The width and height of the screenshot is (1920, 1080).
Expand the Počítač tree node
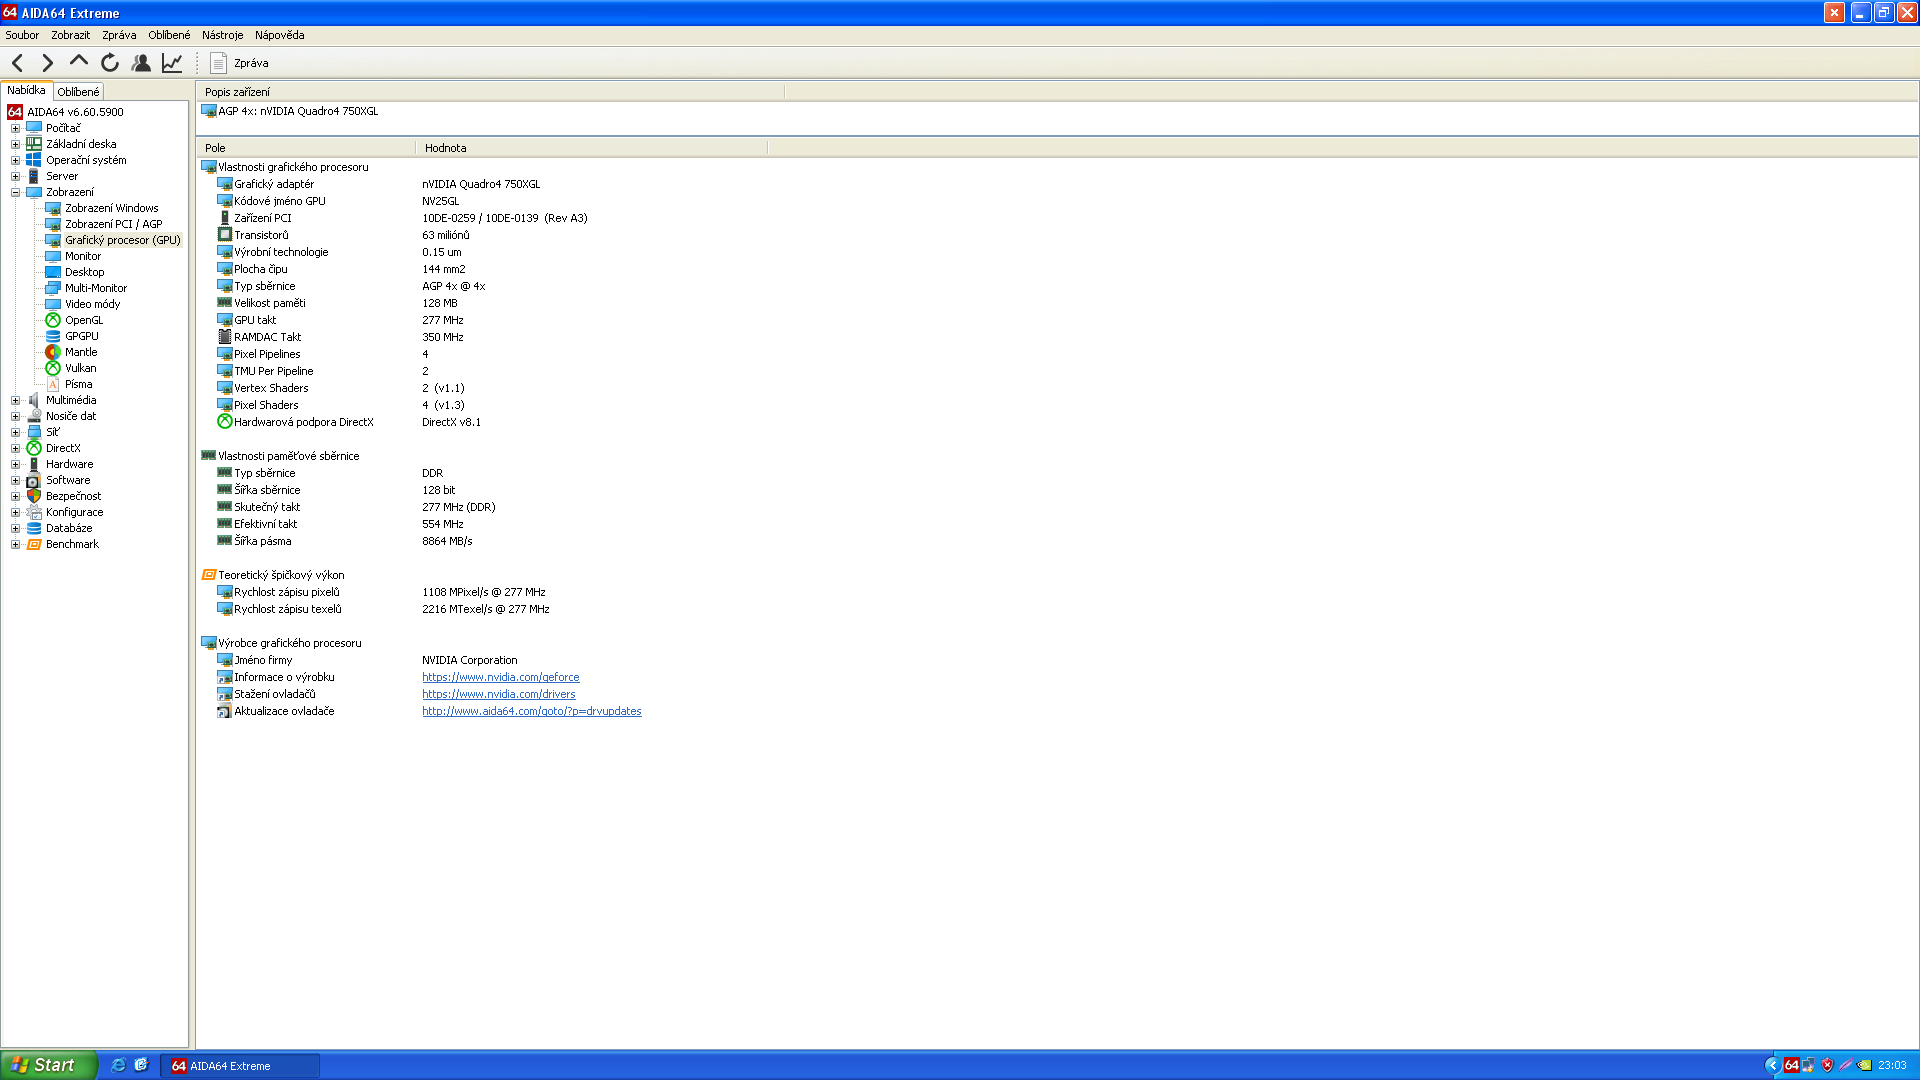[x=15, y=128]
